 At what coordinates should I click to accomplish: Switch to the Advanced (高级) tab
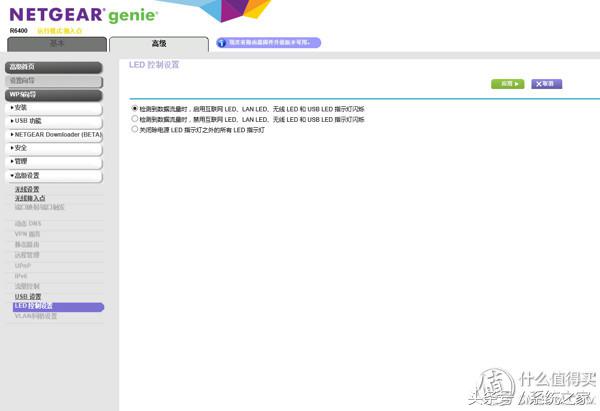[x=159, y=44]
